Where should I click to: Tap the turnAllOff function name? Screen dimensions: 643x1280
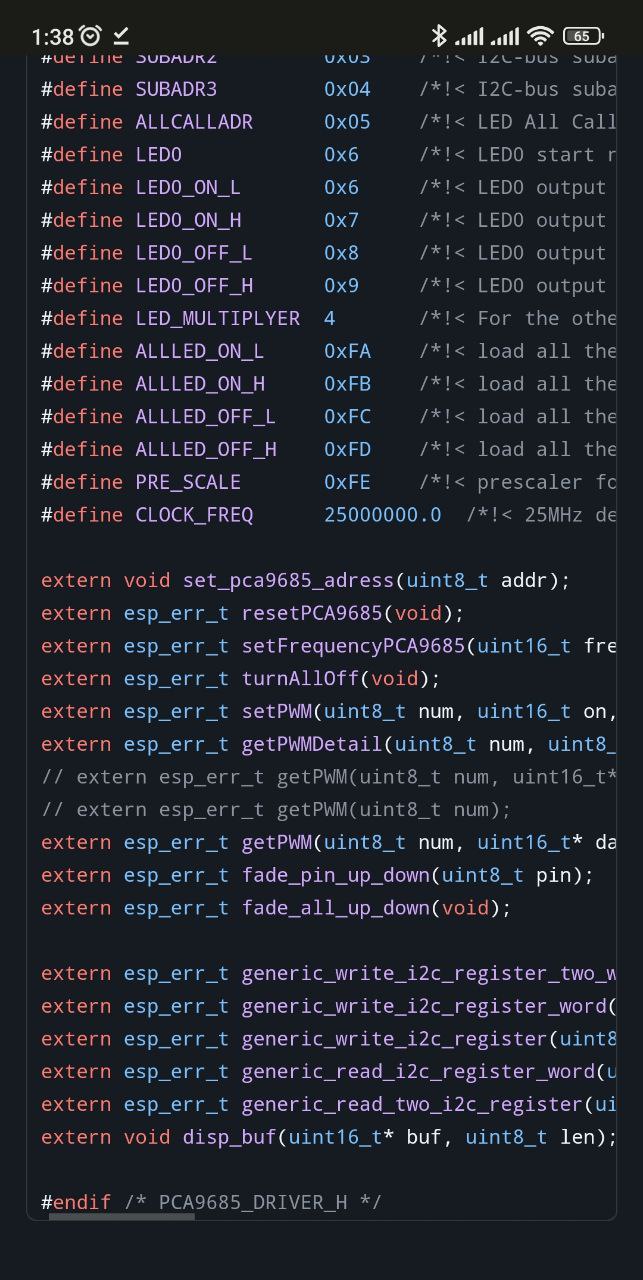(x=300, y=678)
